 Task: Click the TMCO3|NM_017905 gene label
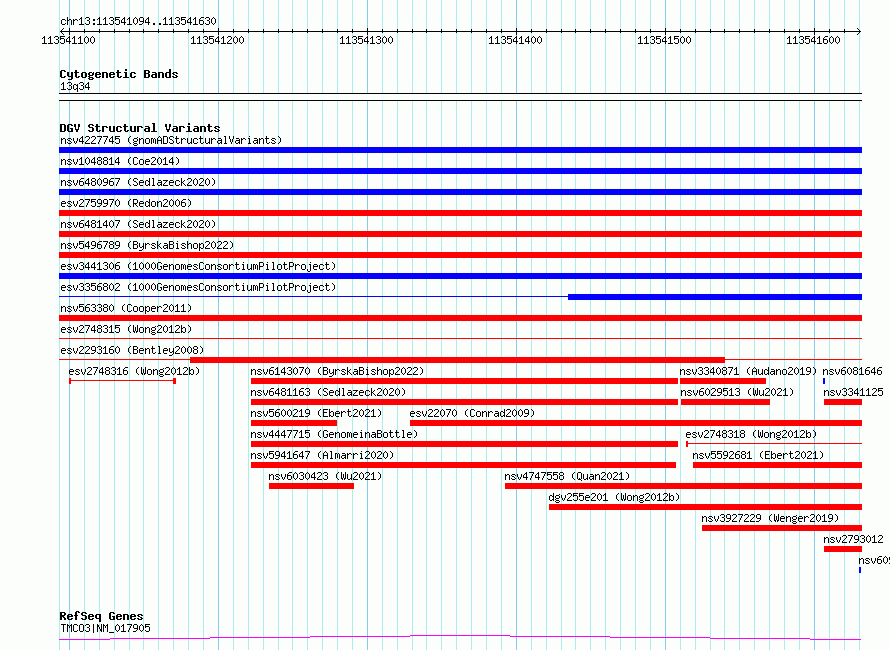pos(105,628)
